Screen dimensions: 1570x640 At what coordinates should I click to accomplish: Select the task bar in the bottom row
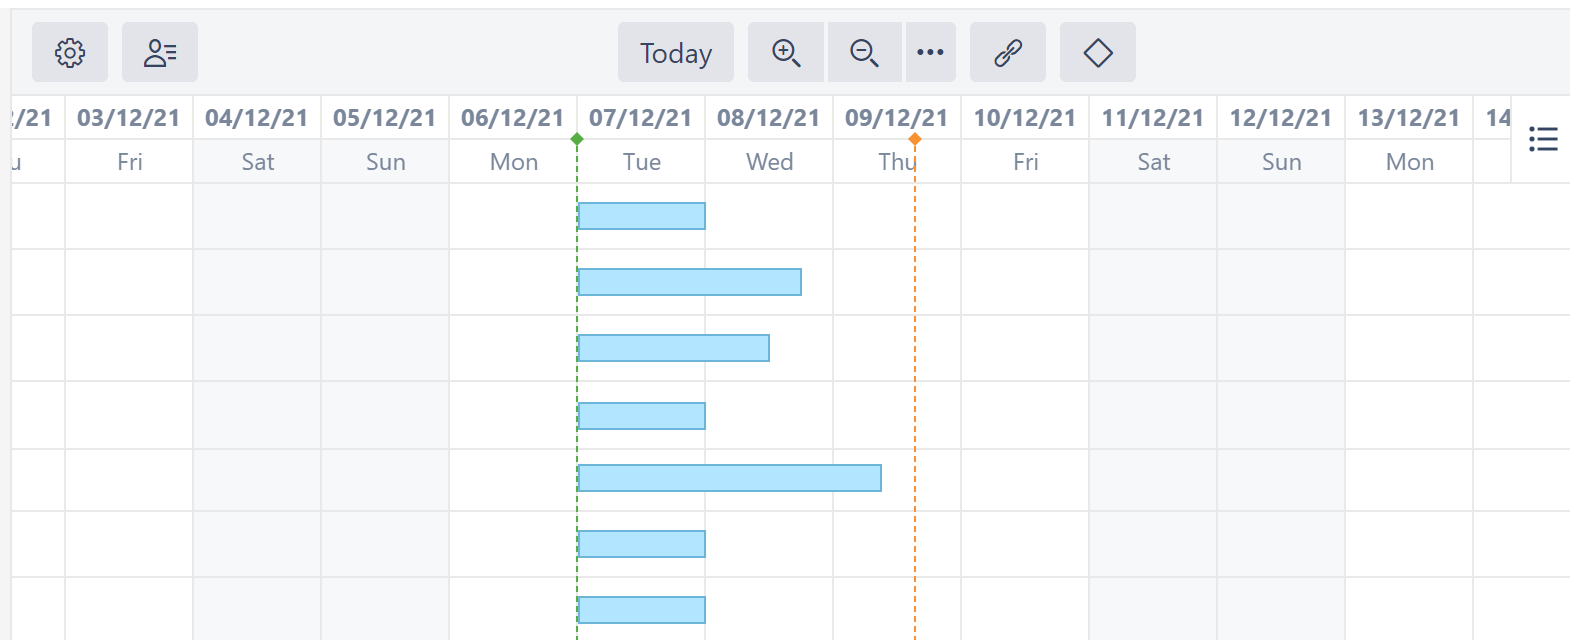pyautogui.click(x=641, y=608)
